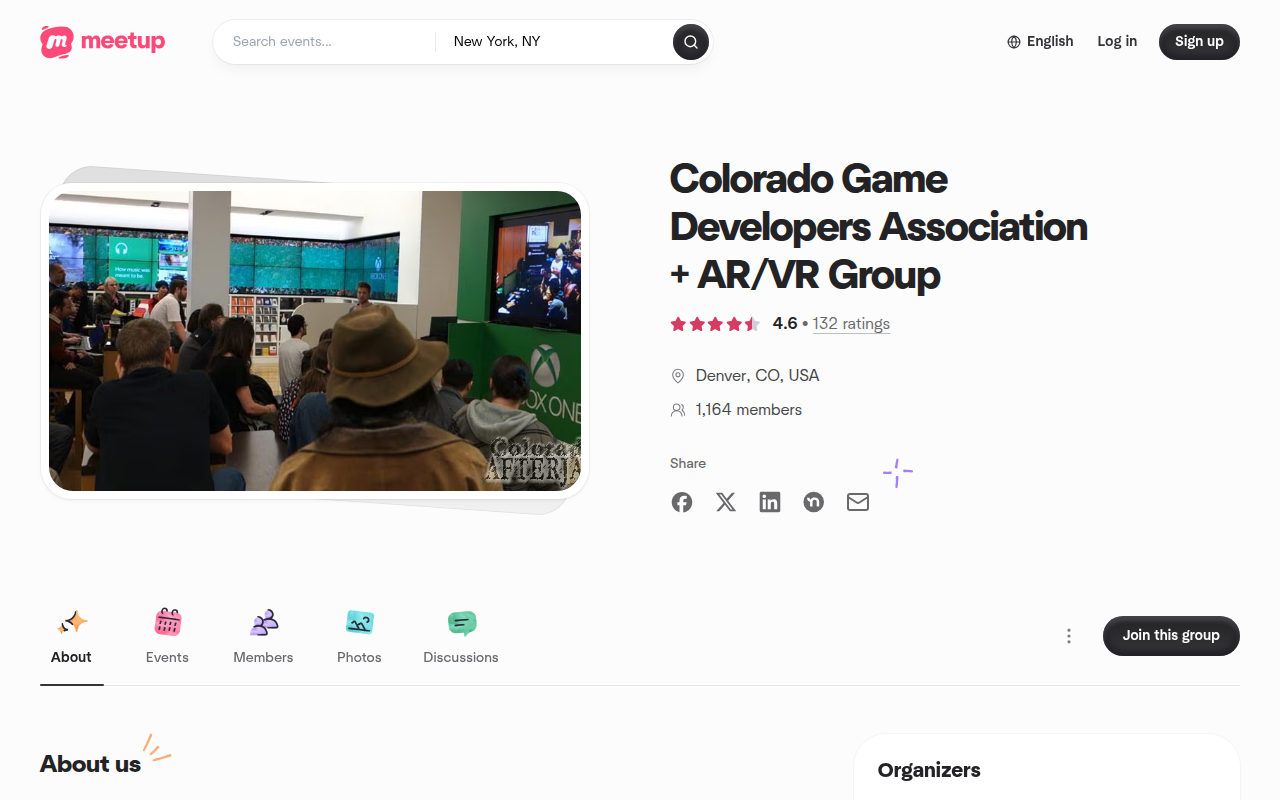Switch to the Events tab
The width and height of the screenshot is (1280, 800).
click(167, 636)
